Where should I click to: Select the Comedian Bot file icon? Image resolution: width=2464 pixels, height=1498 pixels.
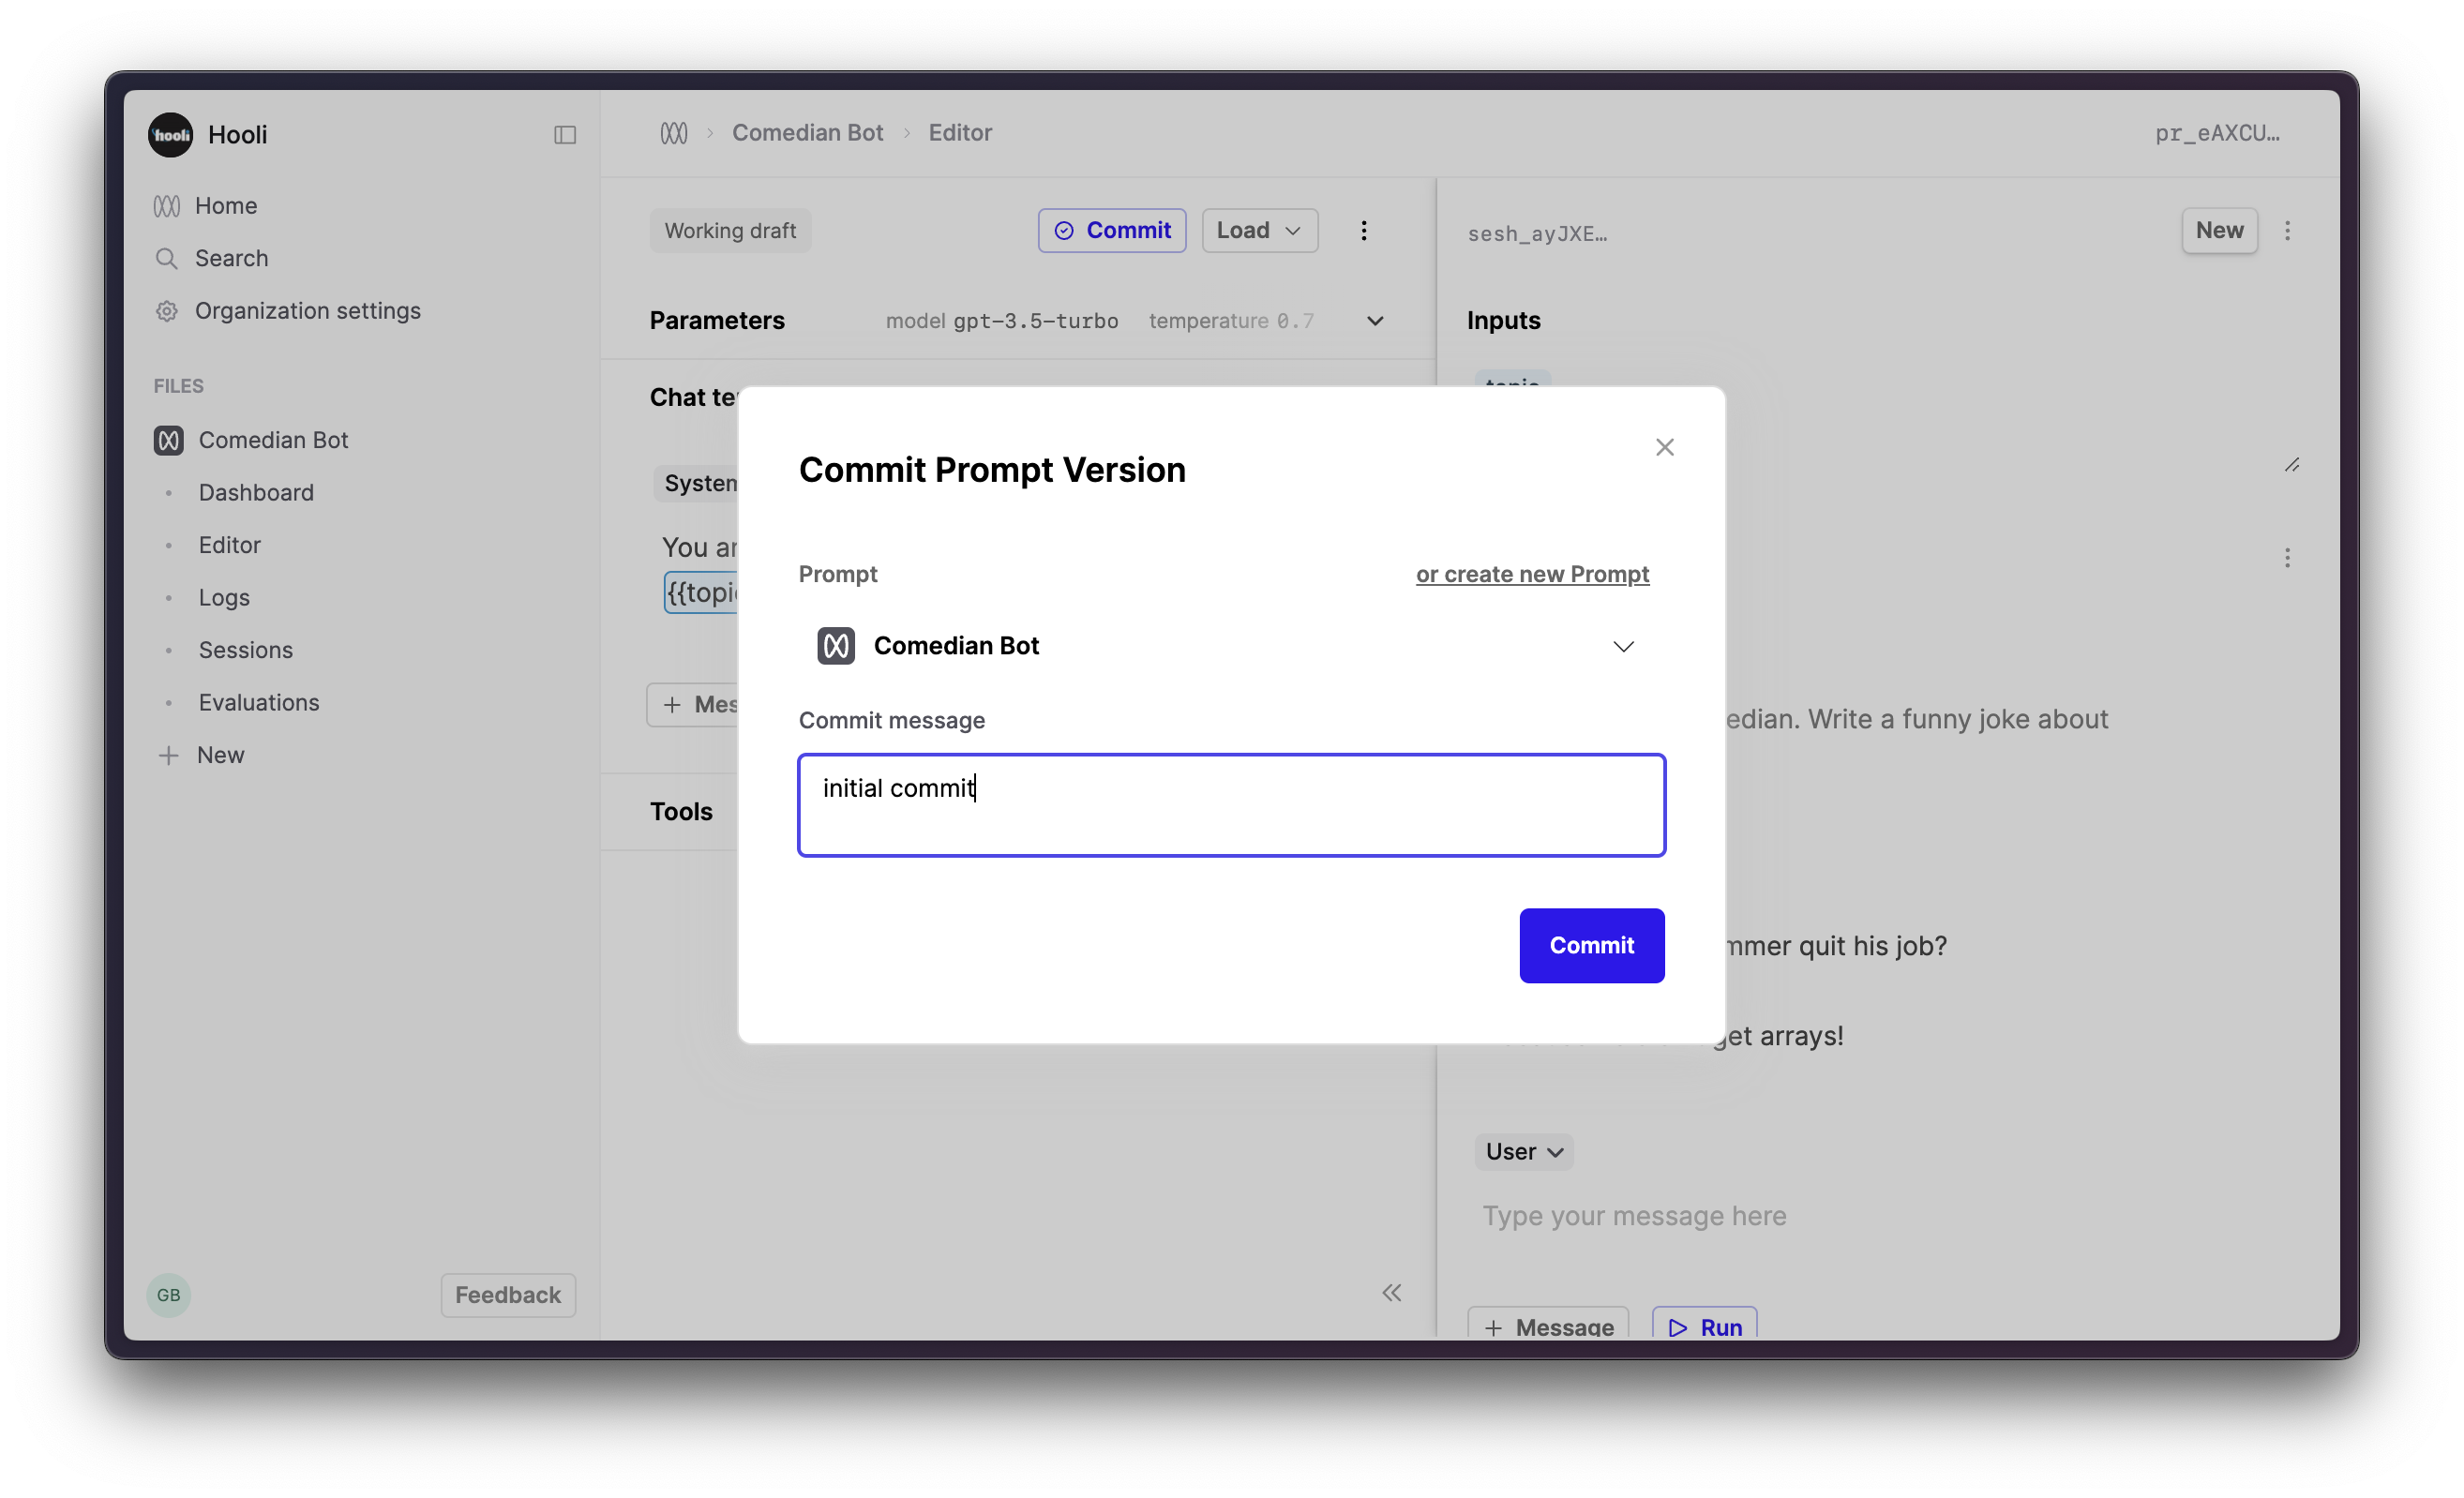coord(168,440)
